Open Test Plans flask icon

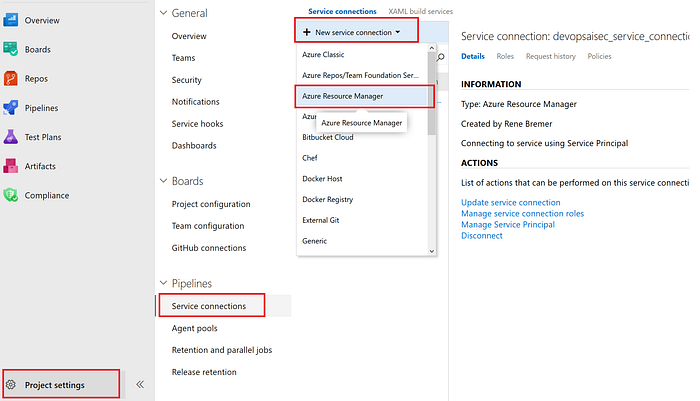11,137
